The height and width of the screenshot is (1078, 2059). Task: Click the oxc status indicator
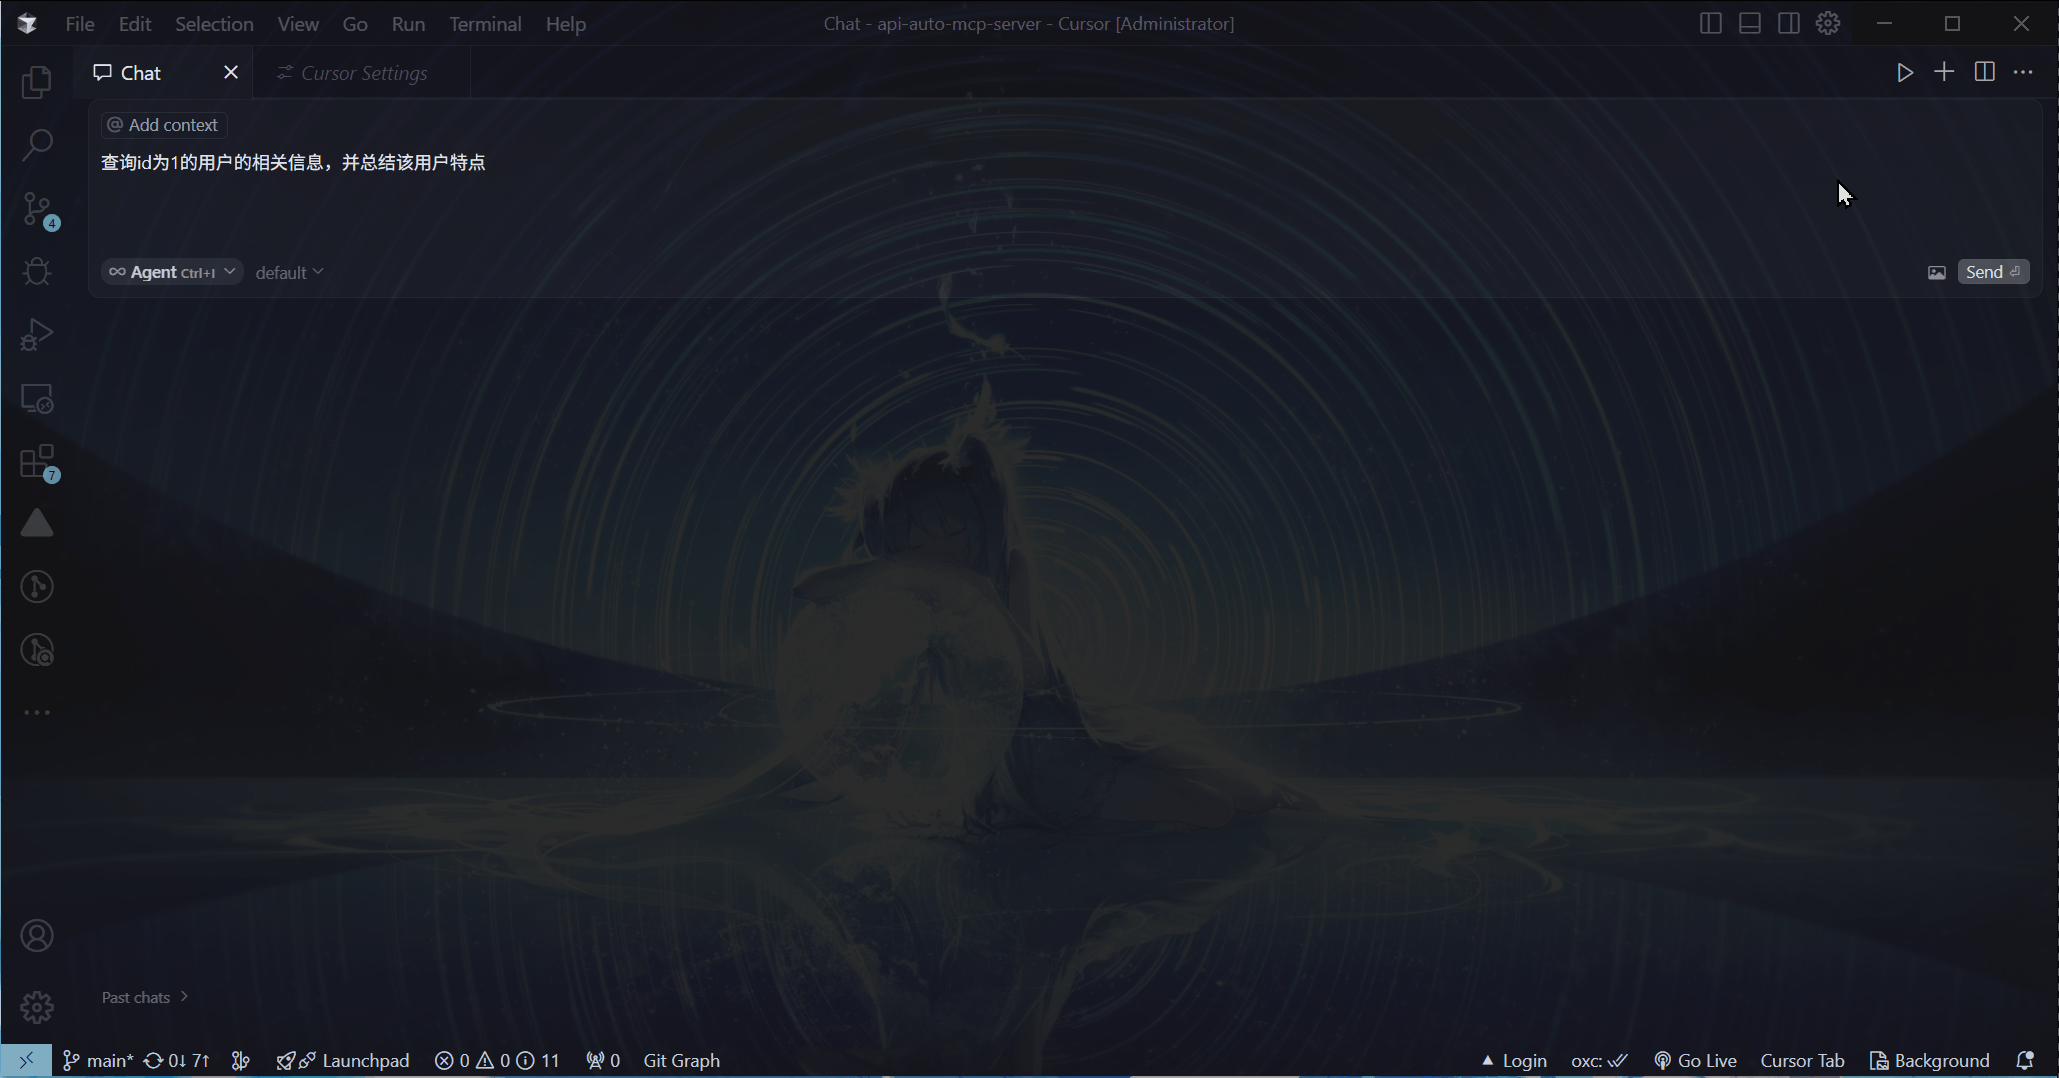(1599, 1060)
